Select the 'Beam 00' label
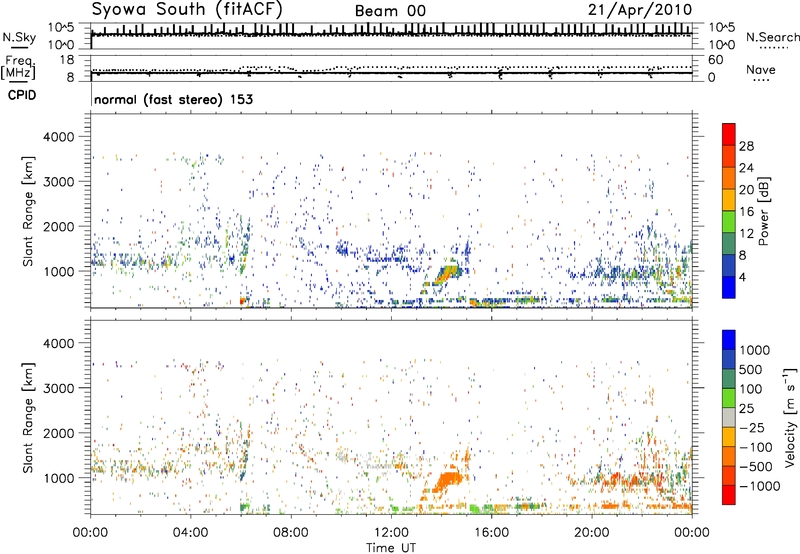This screenshot has height=554, width=800. (x=390, y=11)
